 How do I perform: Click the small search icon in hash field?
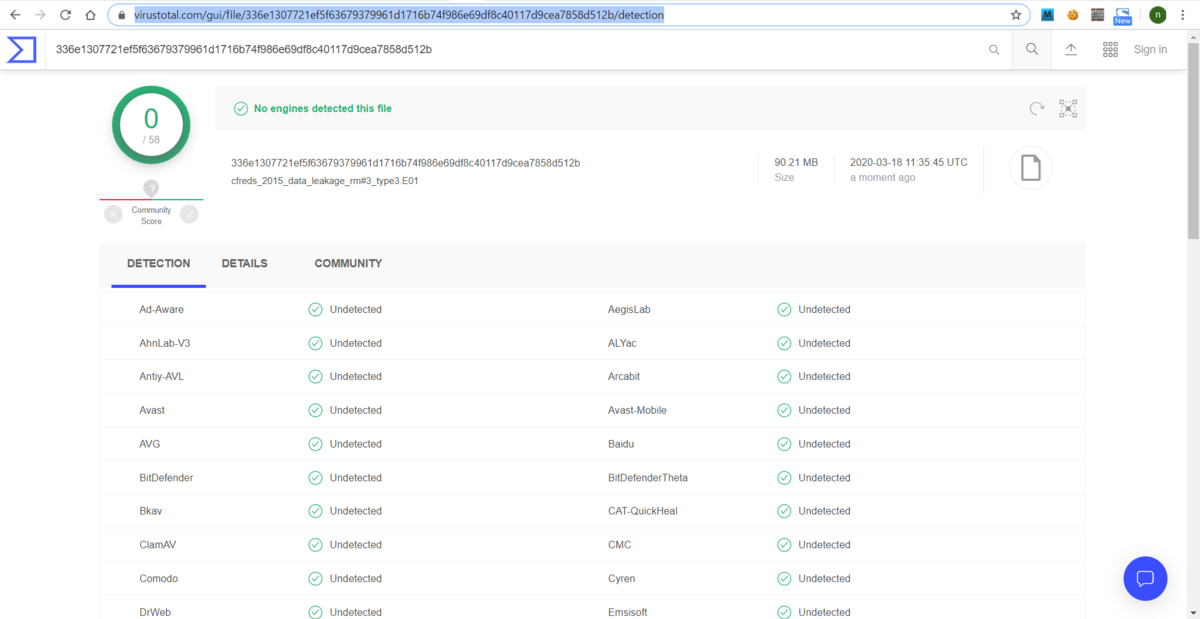pyautogui.click(x=993, y=49)
